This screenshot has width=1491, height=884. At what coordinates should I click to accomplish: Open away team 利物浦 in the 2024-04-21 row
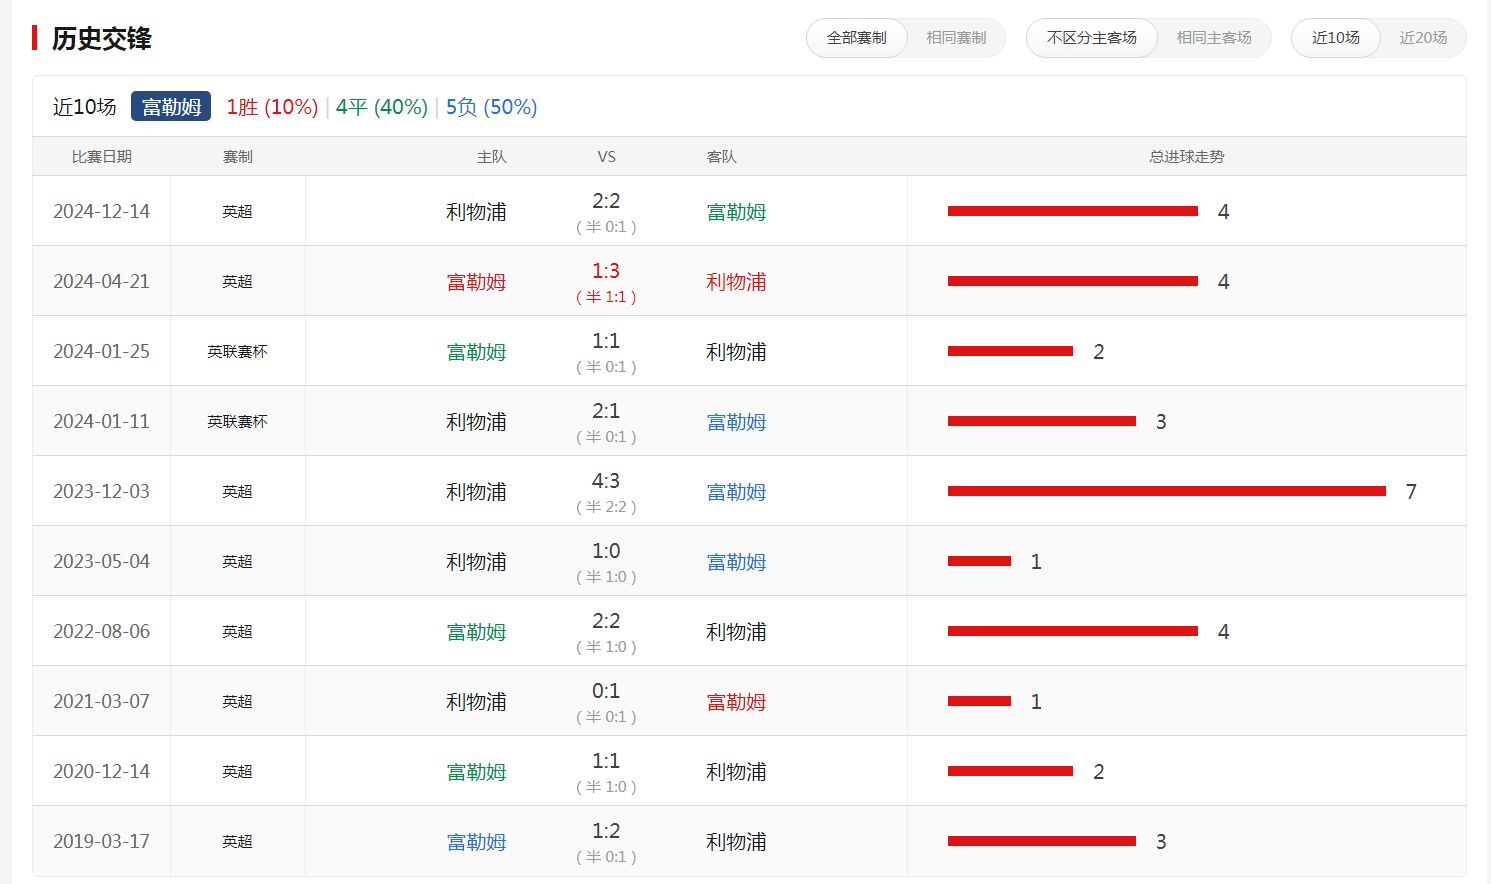pyautogui.click(x=736, y=282)
